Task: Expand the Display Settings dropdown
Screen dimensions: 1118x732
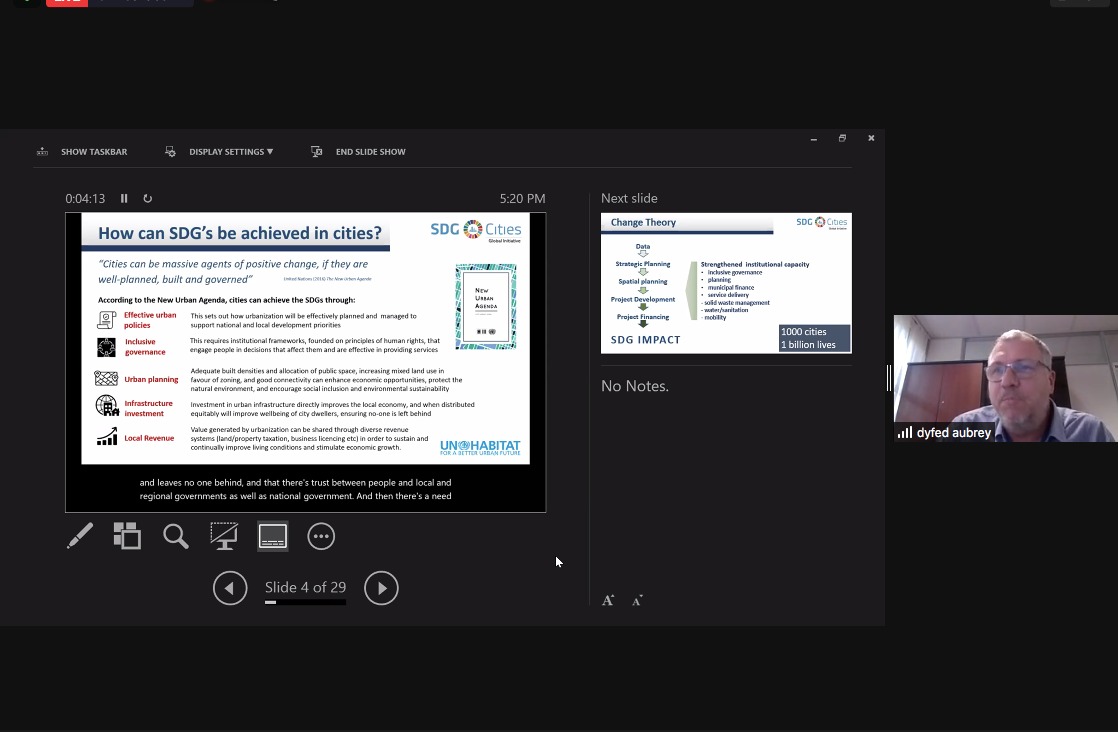Action: pyautogui.click(x=219, y=152)
